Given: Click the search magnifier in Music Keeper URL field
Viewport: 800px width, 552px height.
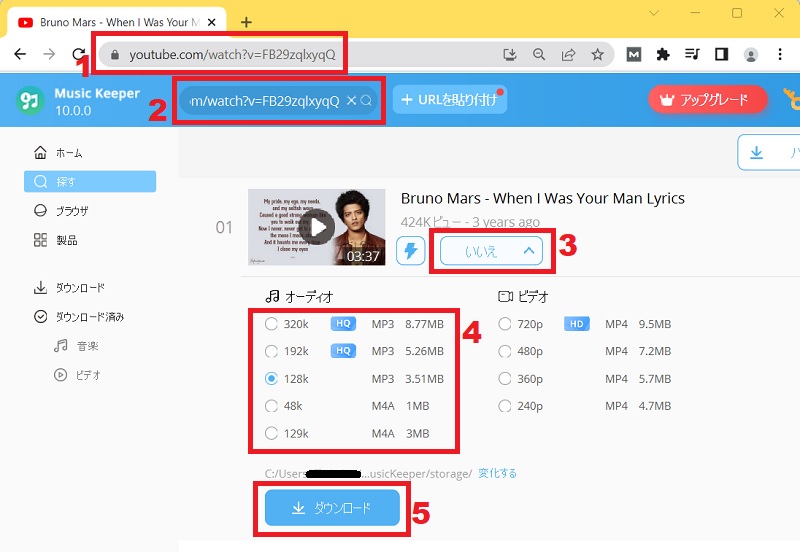Looking at the screenshot, I should (366, 101).
